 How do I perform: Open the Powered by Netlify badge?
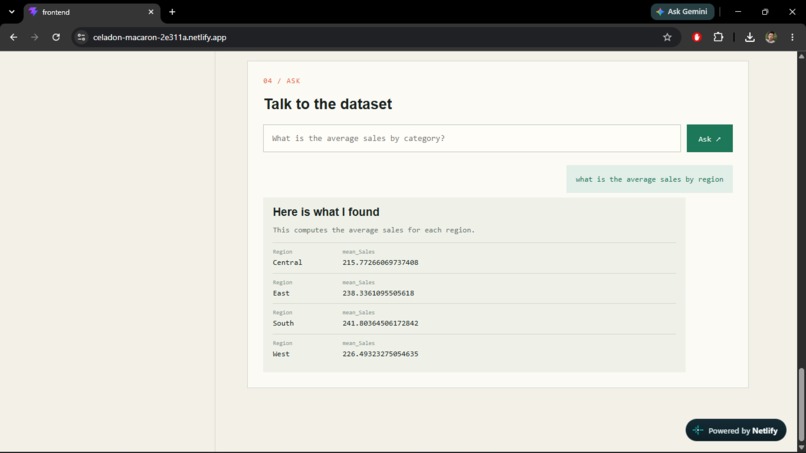[736, 430]
